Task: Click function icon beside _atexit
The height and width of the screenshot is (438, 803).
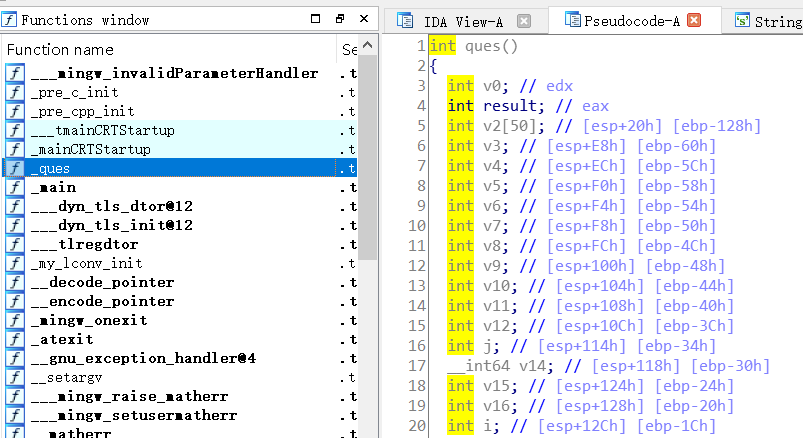Action: point(15,339)
